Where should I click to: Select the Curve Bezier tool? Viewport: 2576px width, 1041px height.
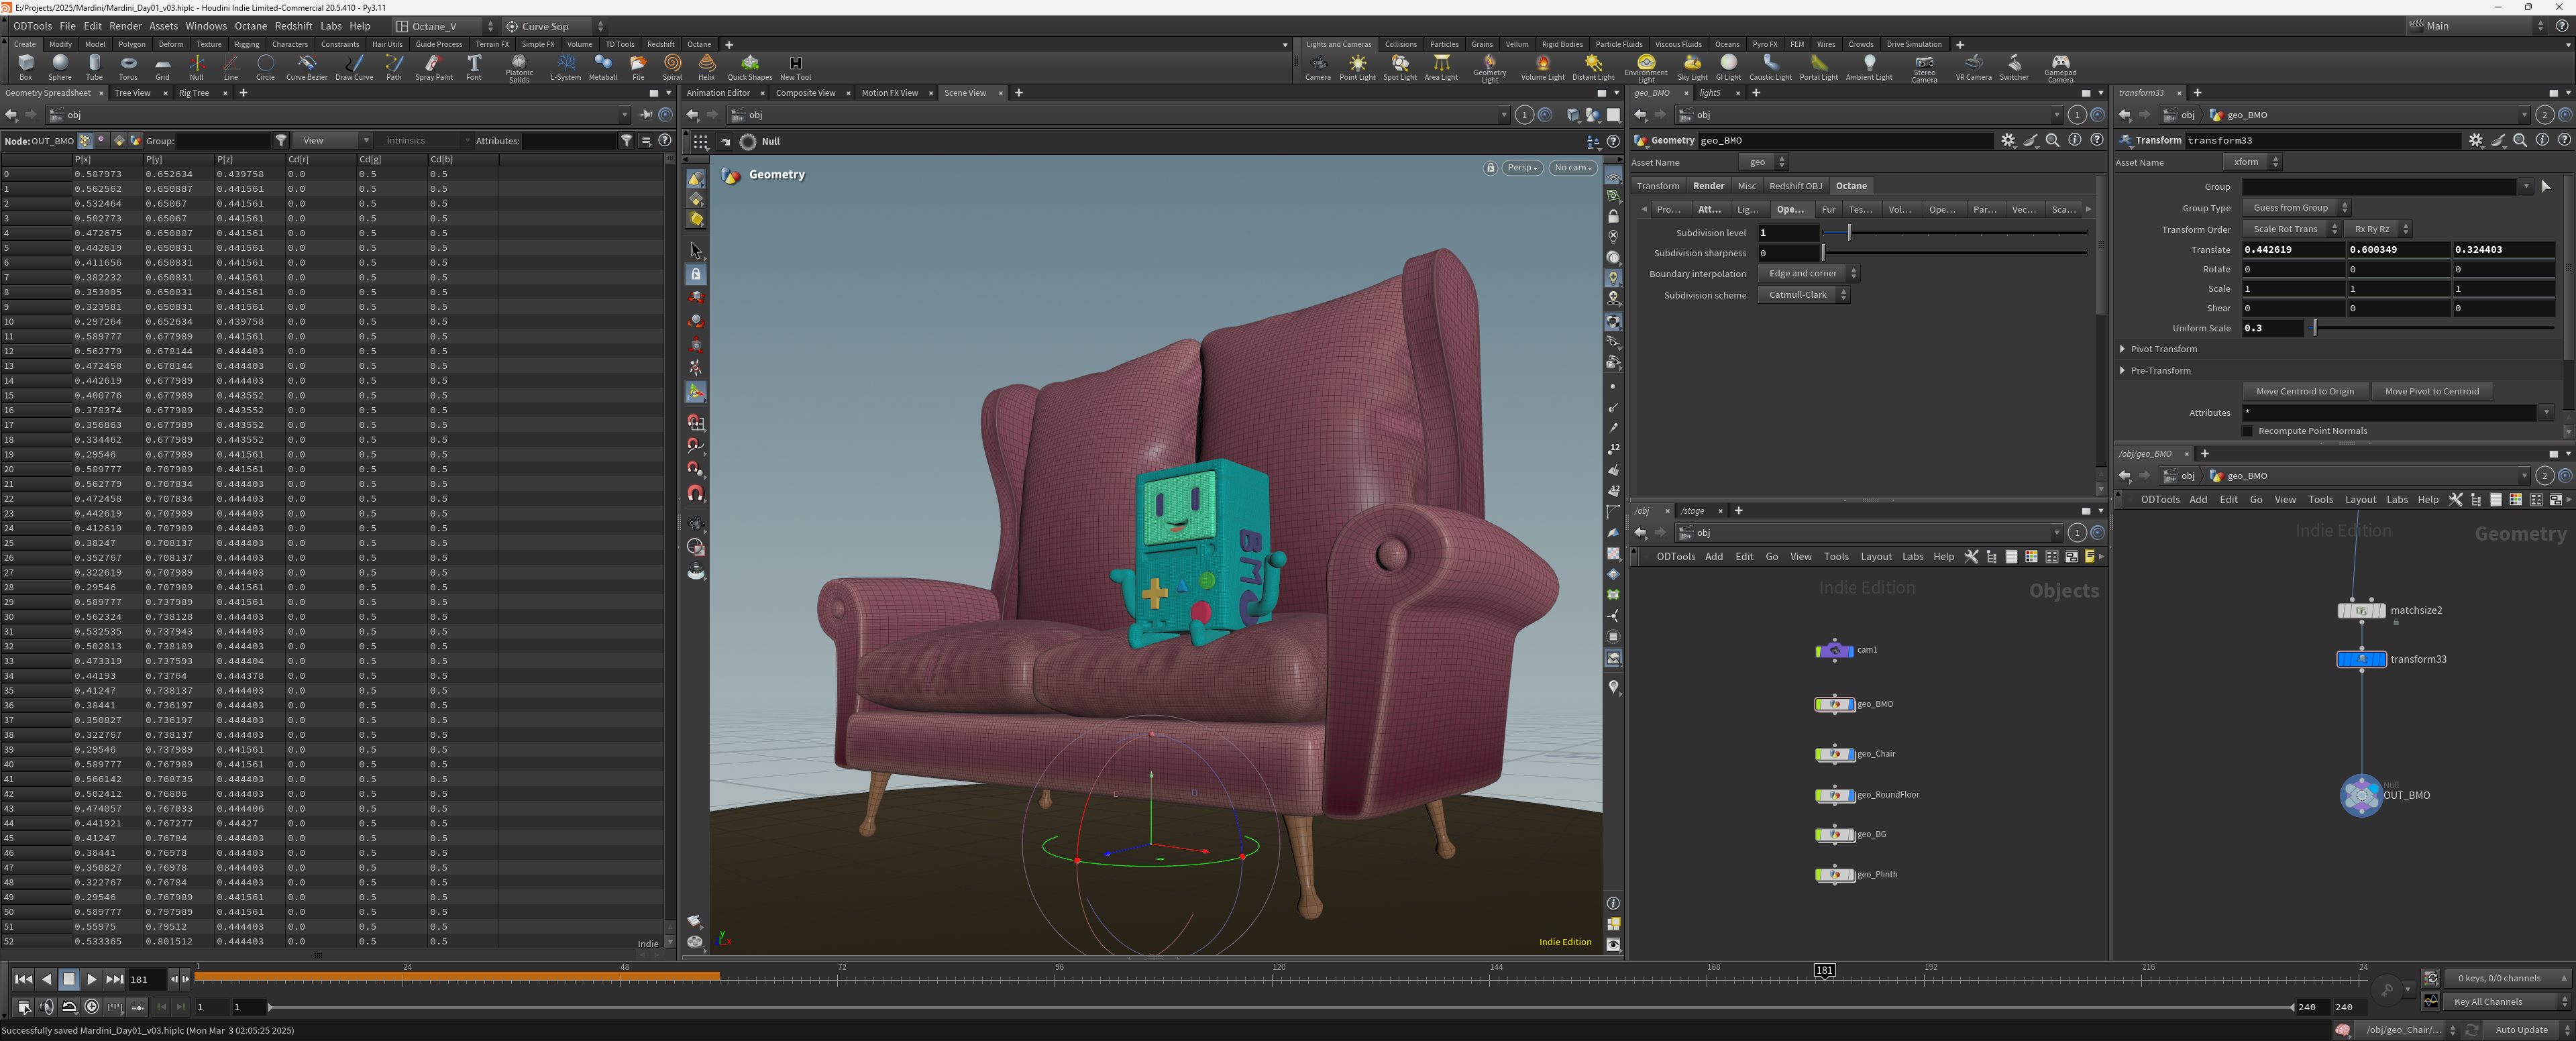[307, 67]
